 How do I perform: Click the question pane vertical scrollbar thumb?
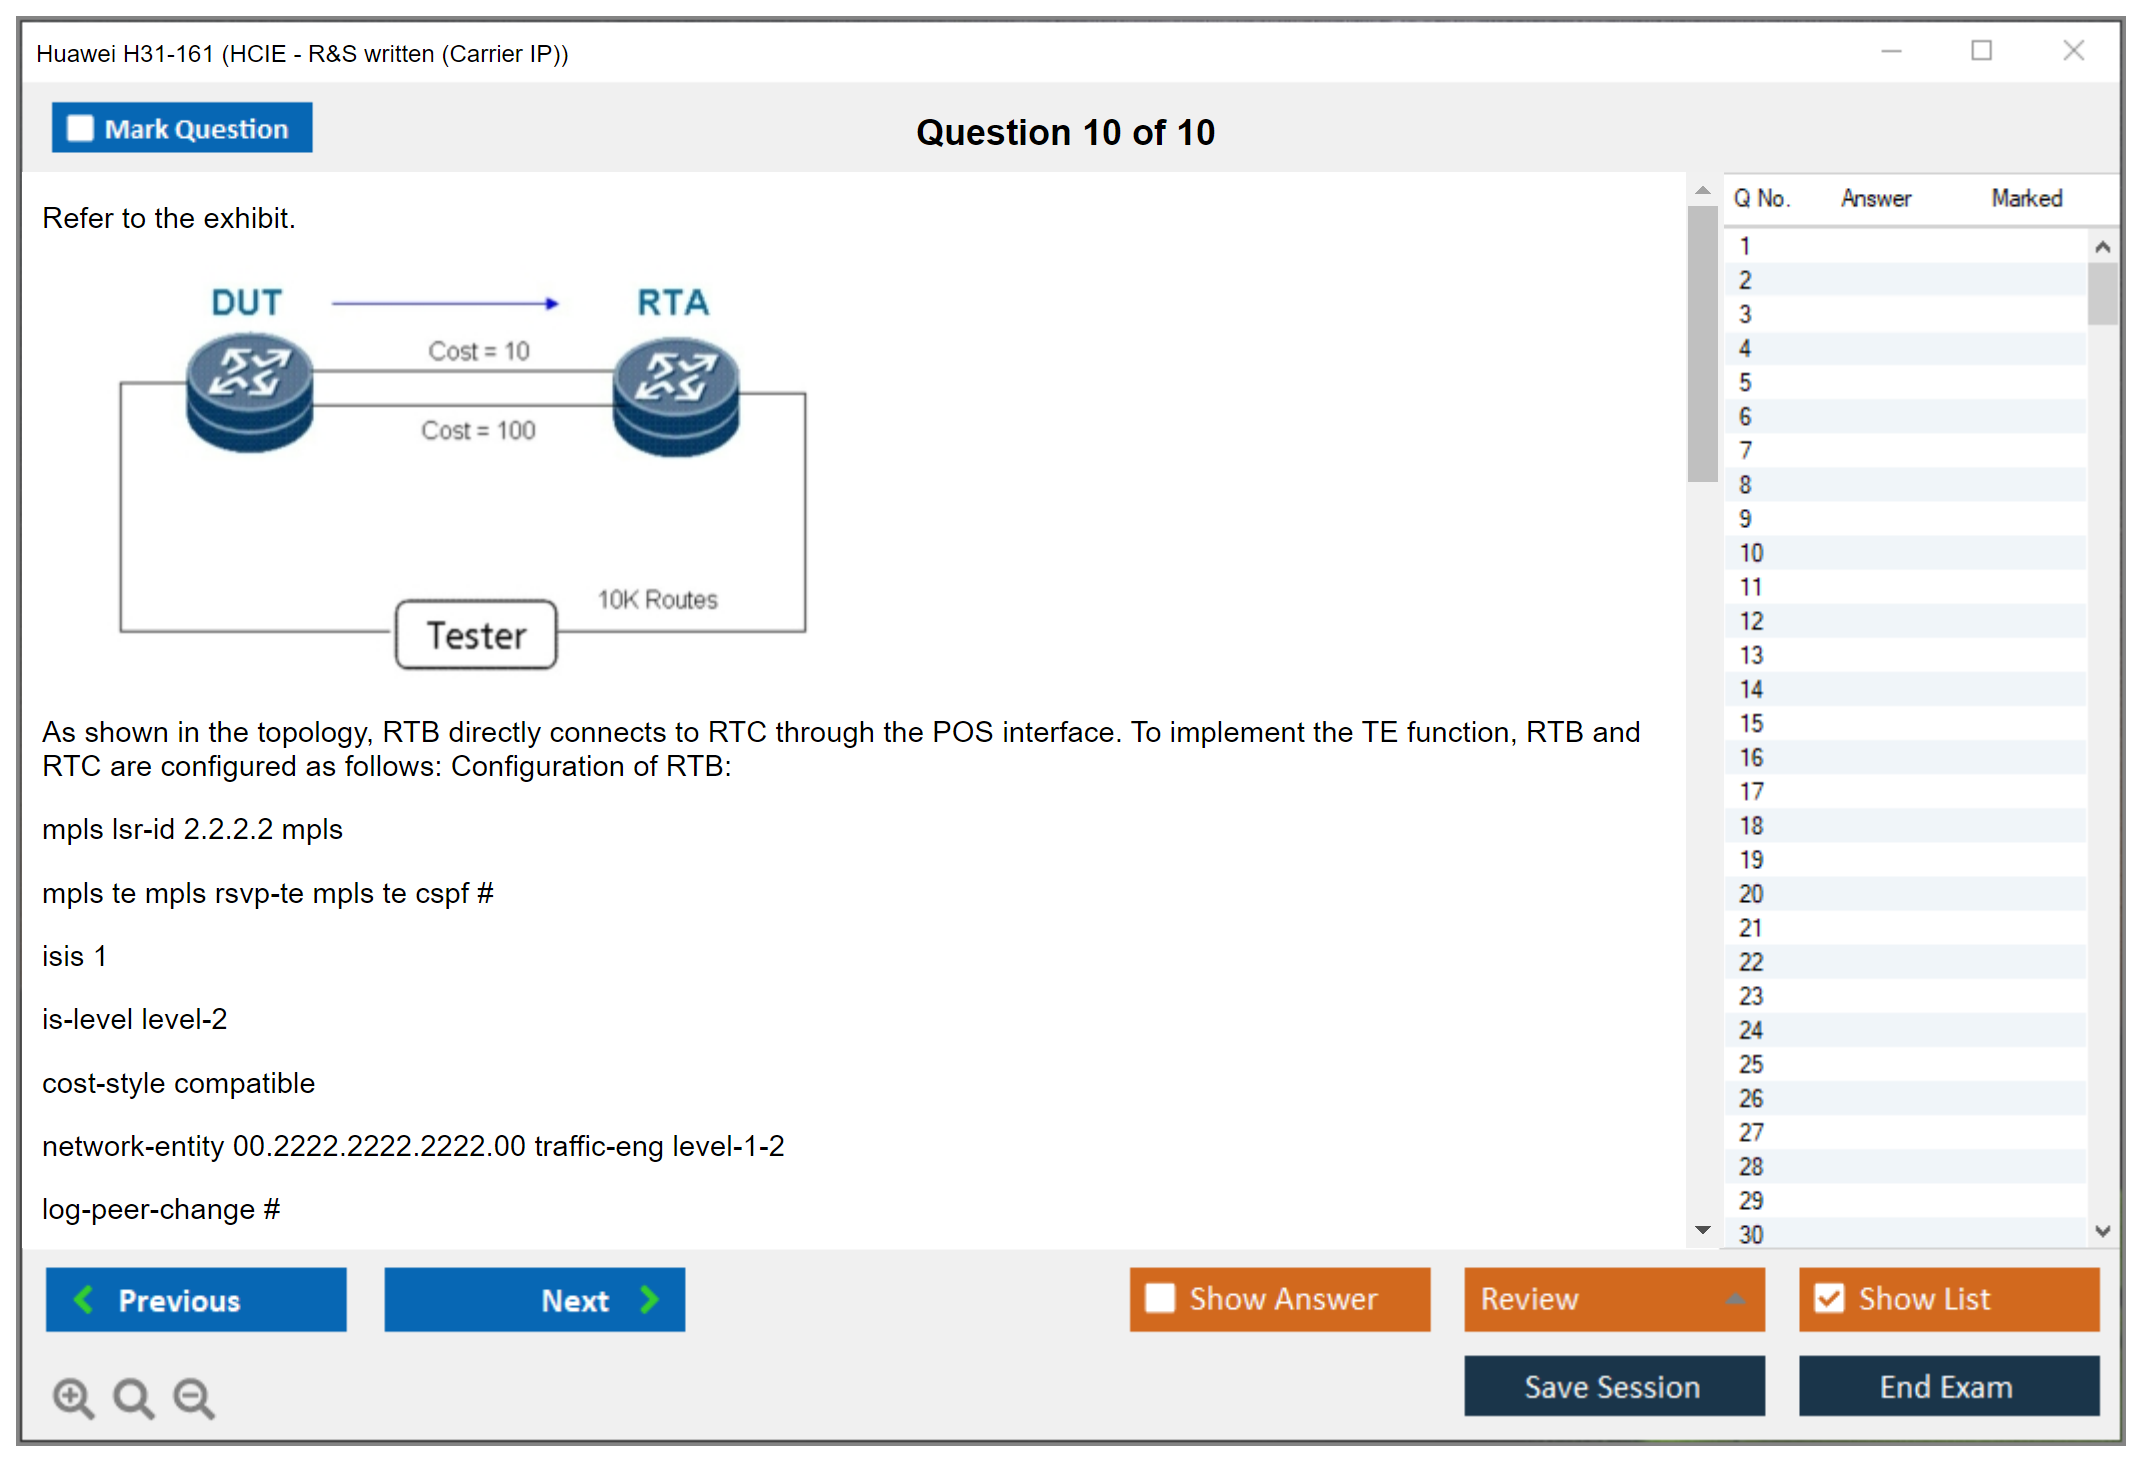click(x=1702, y=345)
